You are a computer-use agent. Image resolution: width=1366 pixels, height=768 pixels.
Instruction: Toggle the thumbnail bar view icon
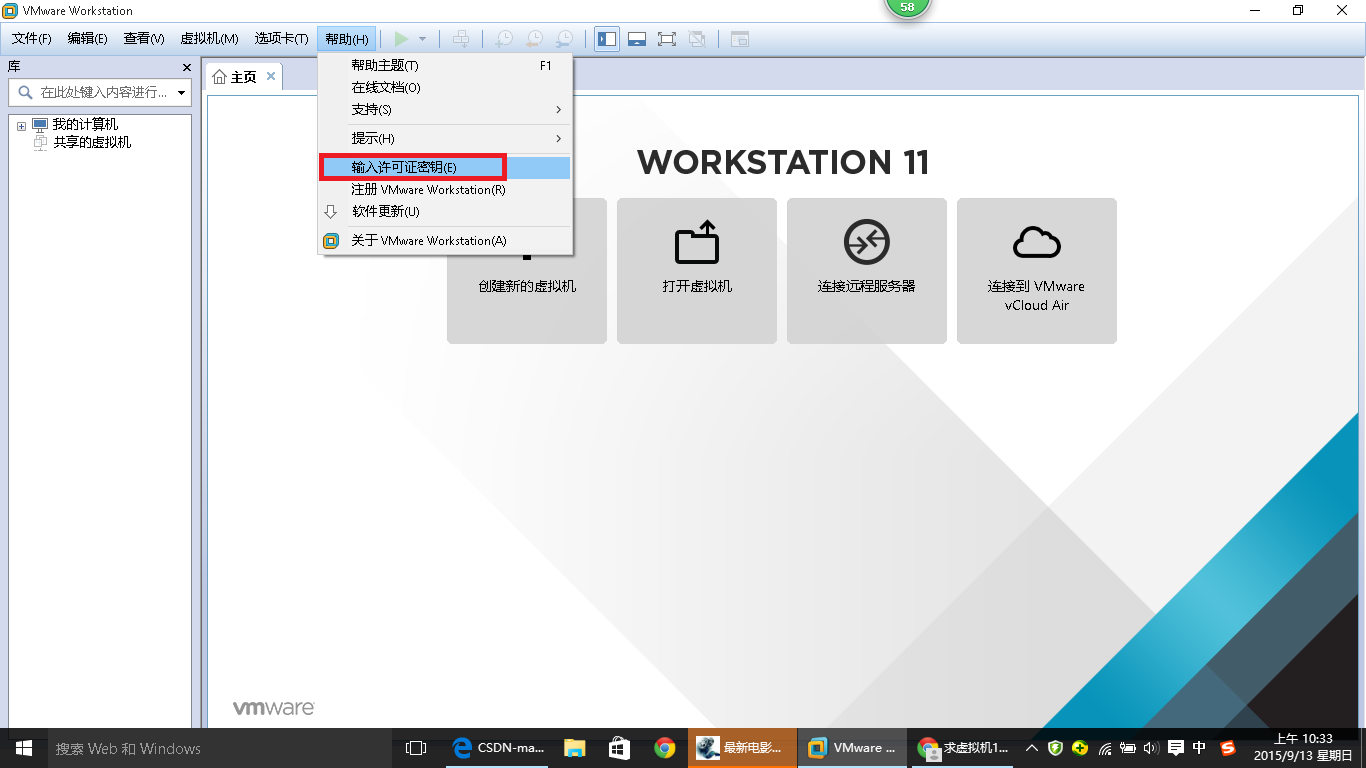pyautogui.click(x=637, y=39)
